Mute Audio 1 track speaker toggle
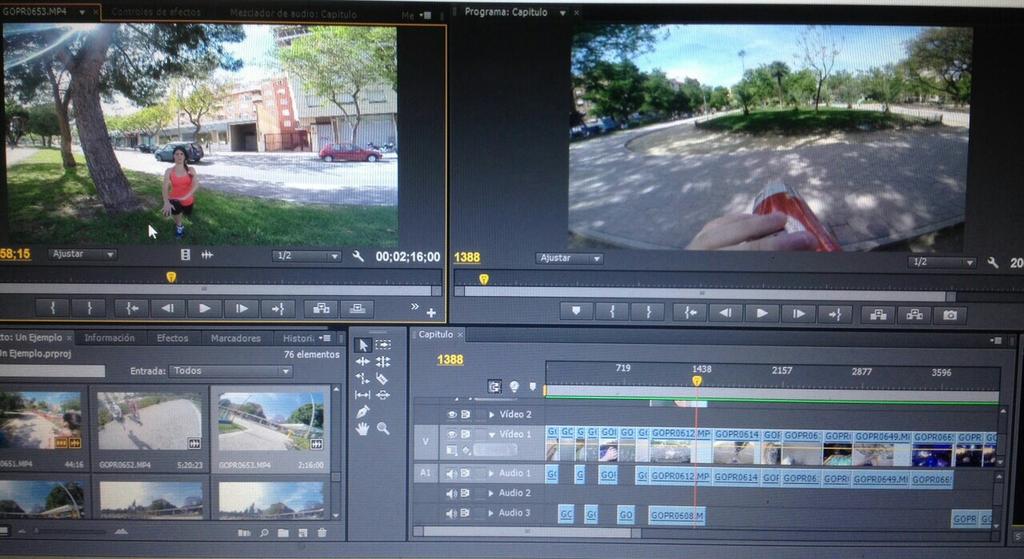1024x559 pixels. tap(451, 474)
